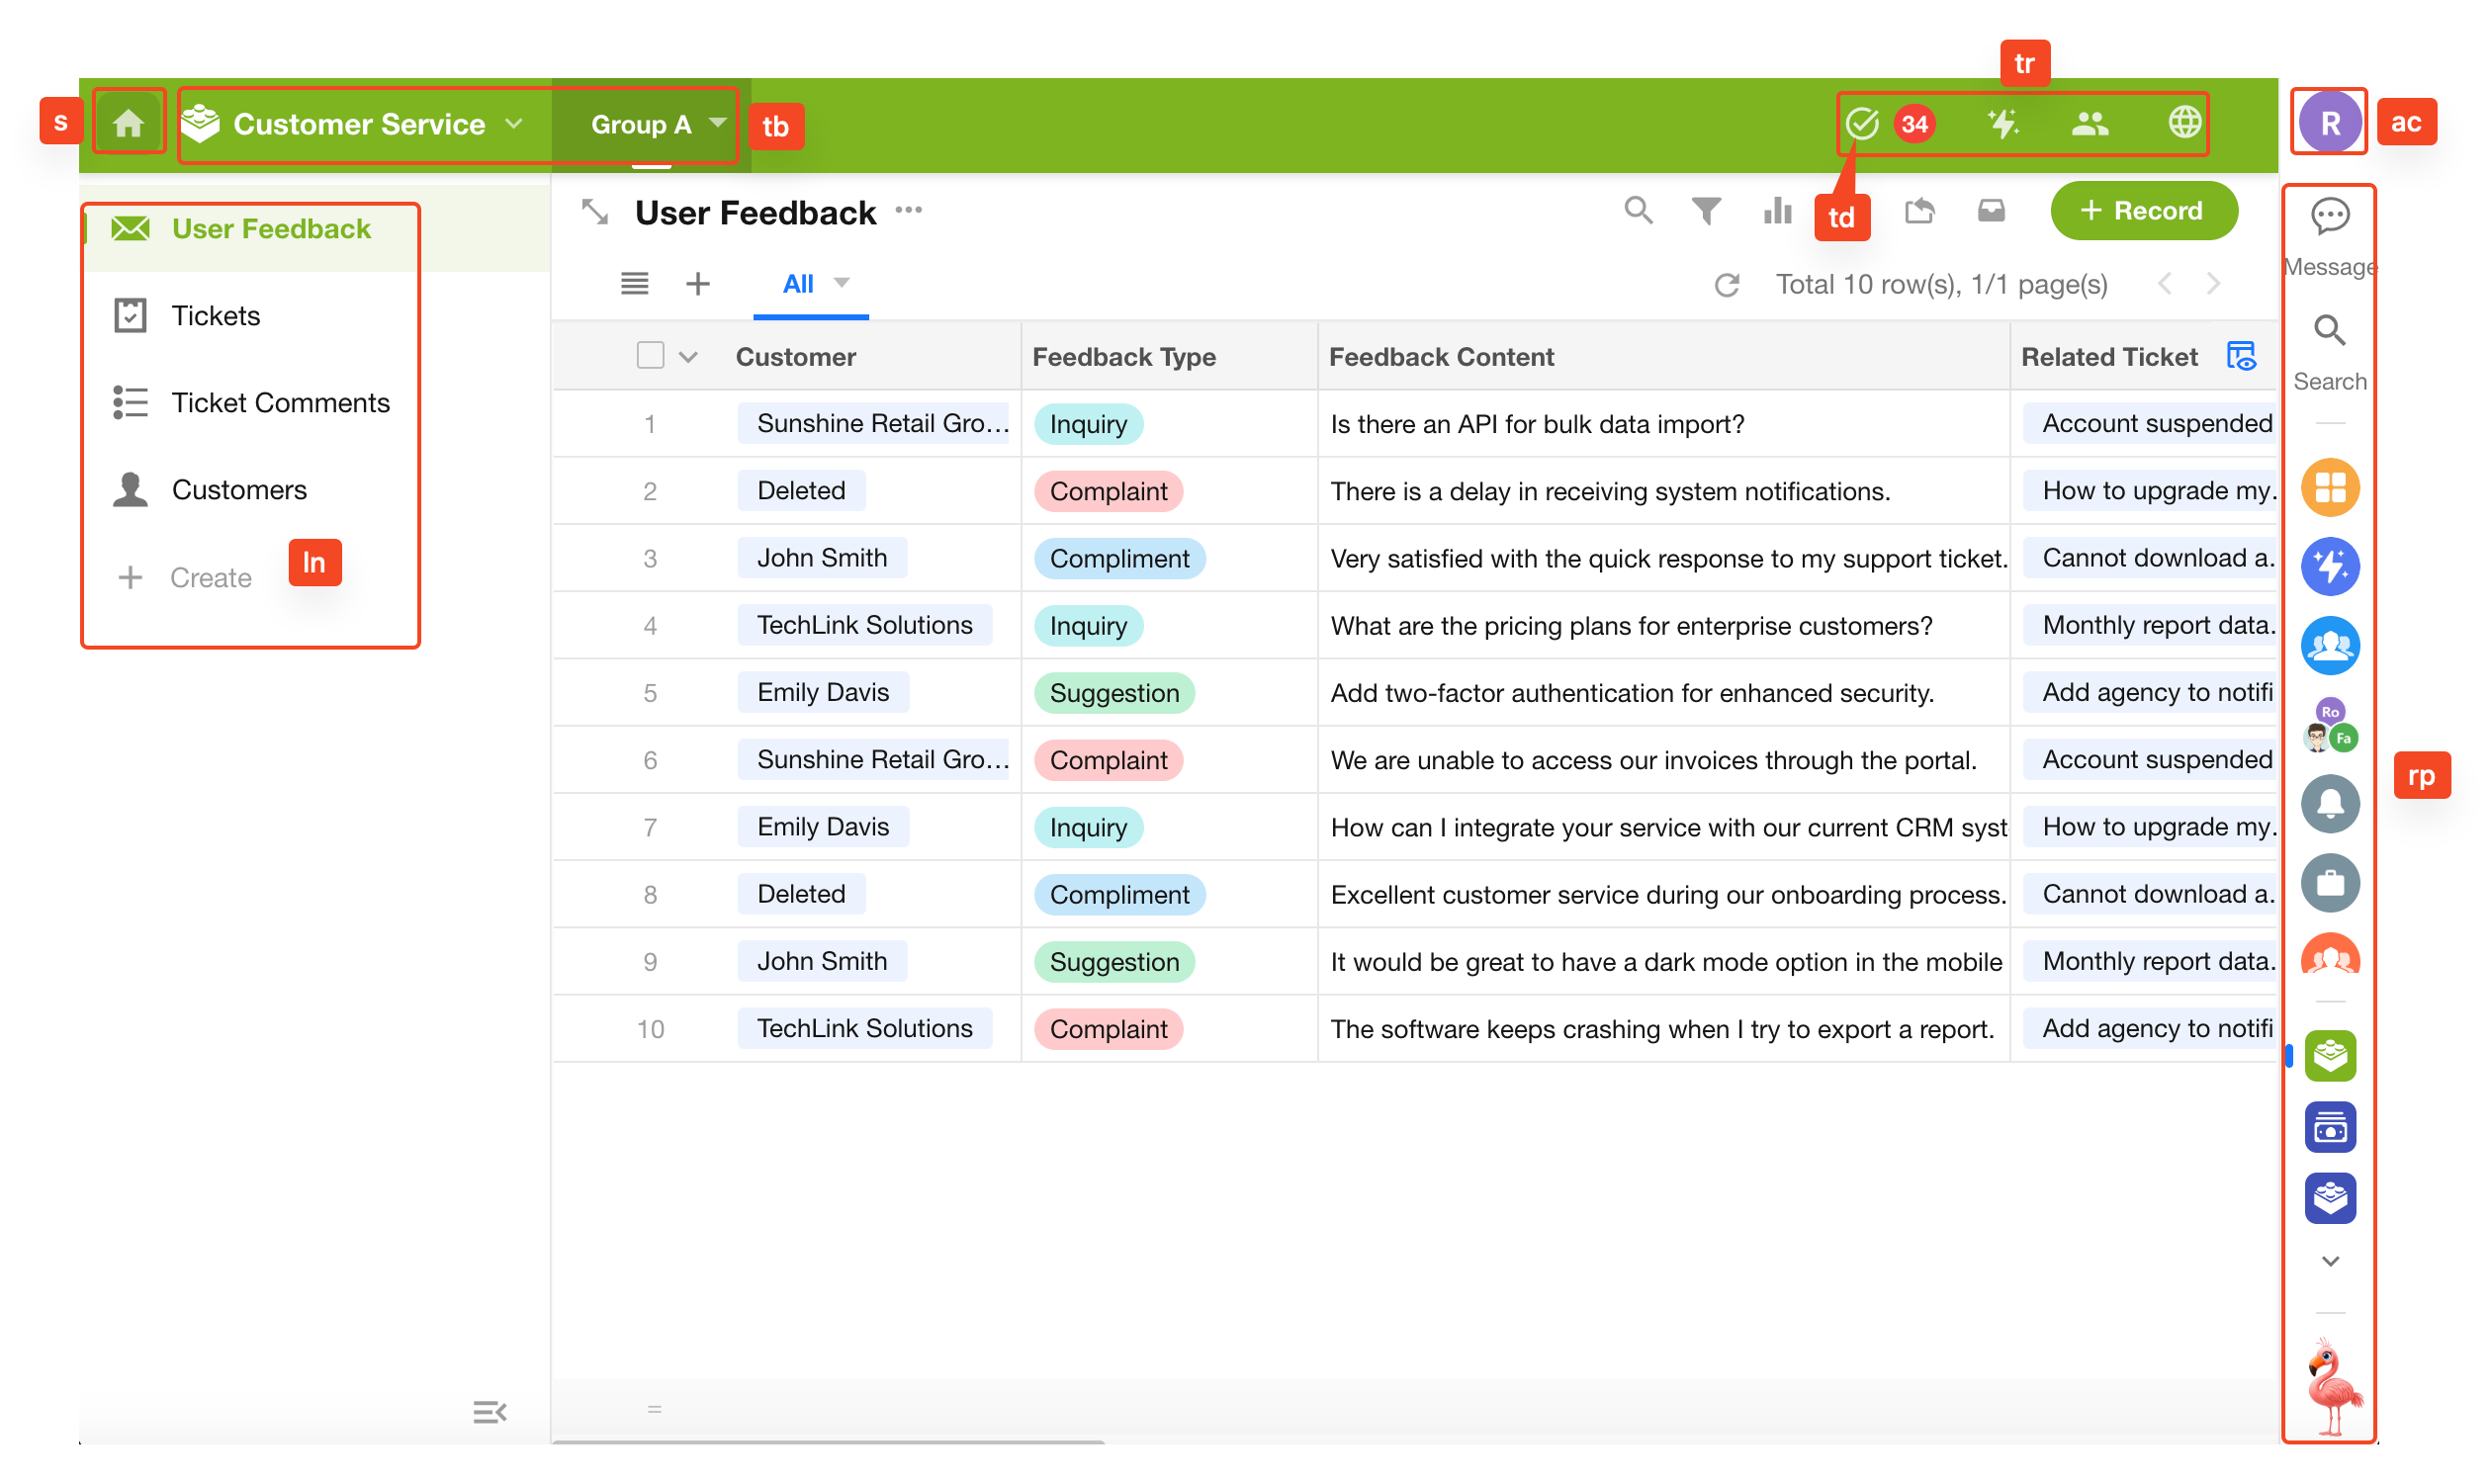Viewport: 2491px width, 1484px height.
Task: Open the globe icon in the header
Action: (2184, 122)
